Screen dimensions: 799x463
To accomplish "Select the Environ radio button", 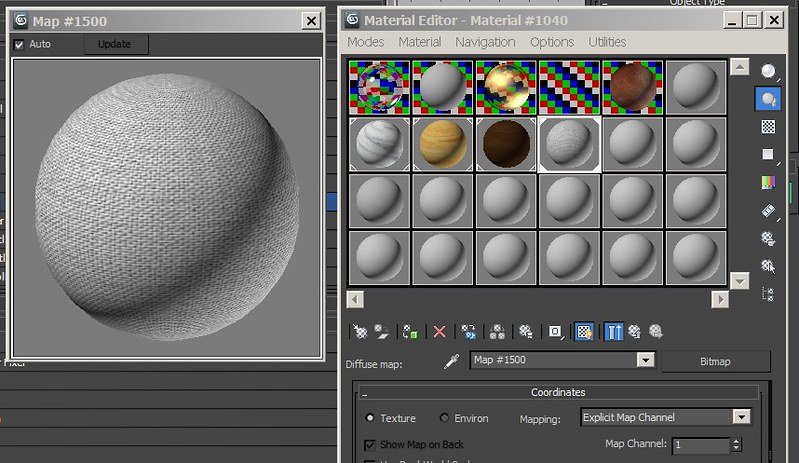I will coord(444,418).
